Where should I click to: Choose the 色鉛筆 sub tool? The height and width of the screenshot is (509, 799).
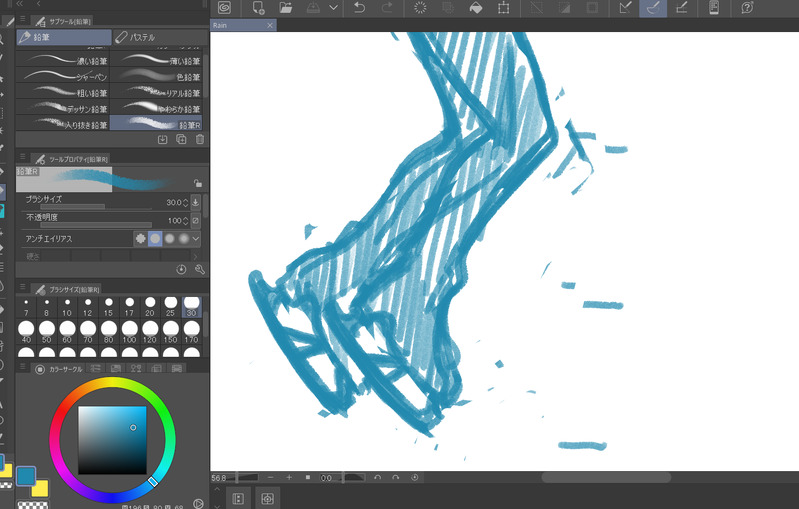(x=156, y=76)
